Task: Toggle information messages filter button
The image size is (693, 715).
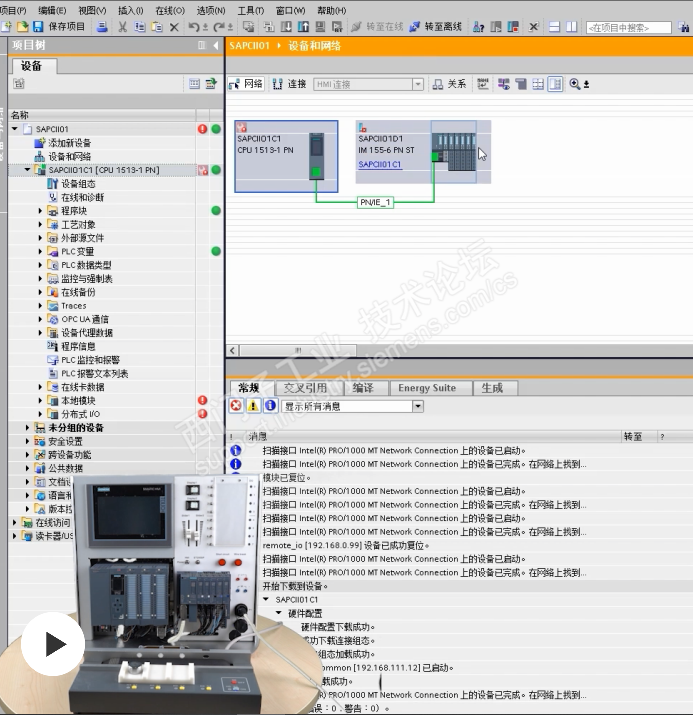Action: tap(270, 405)
